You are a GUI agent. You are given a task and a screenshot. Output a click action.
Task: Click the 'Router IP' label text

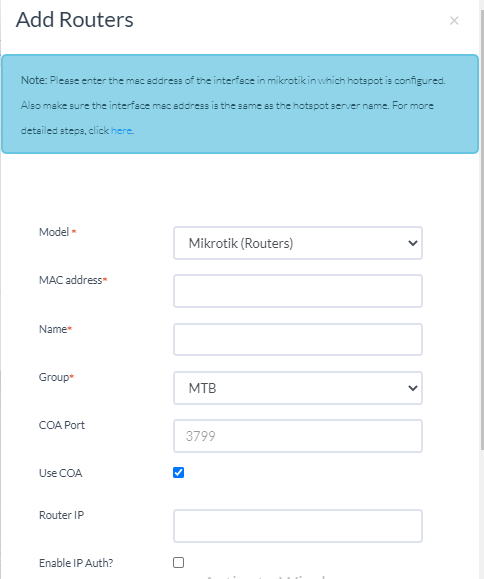coord(61,515)
